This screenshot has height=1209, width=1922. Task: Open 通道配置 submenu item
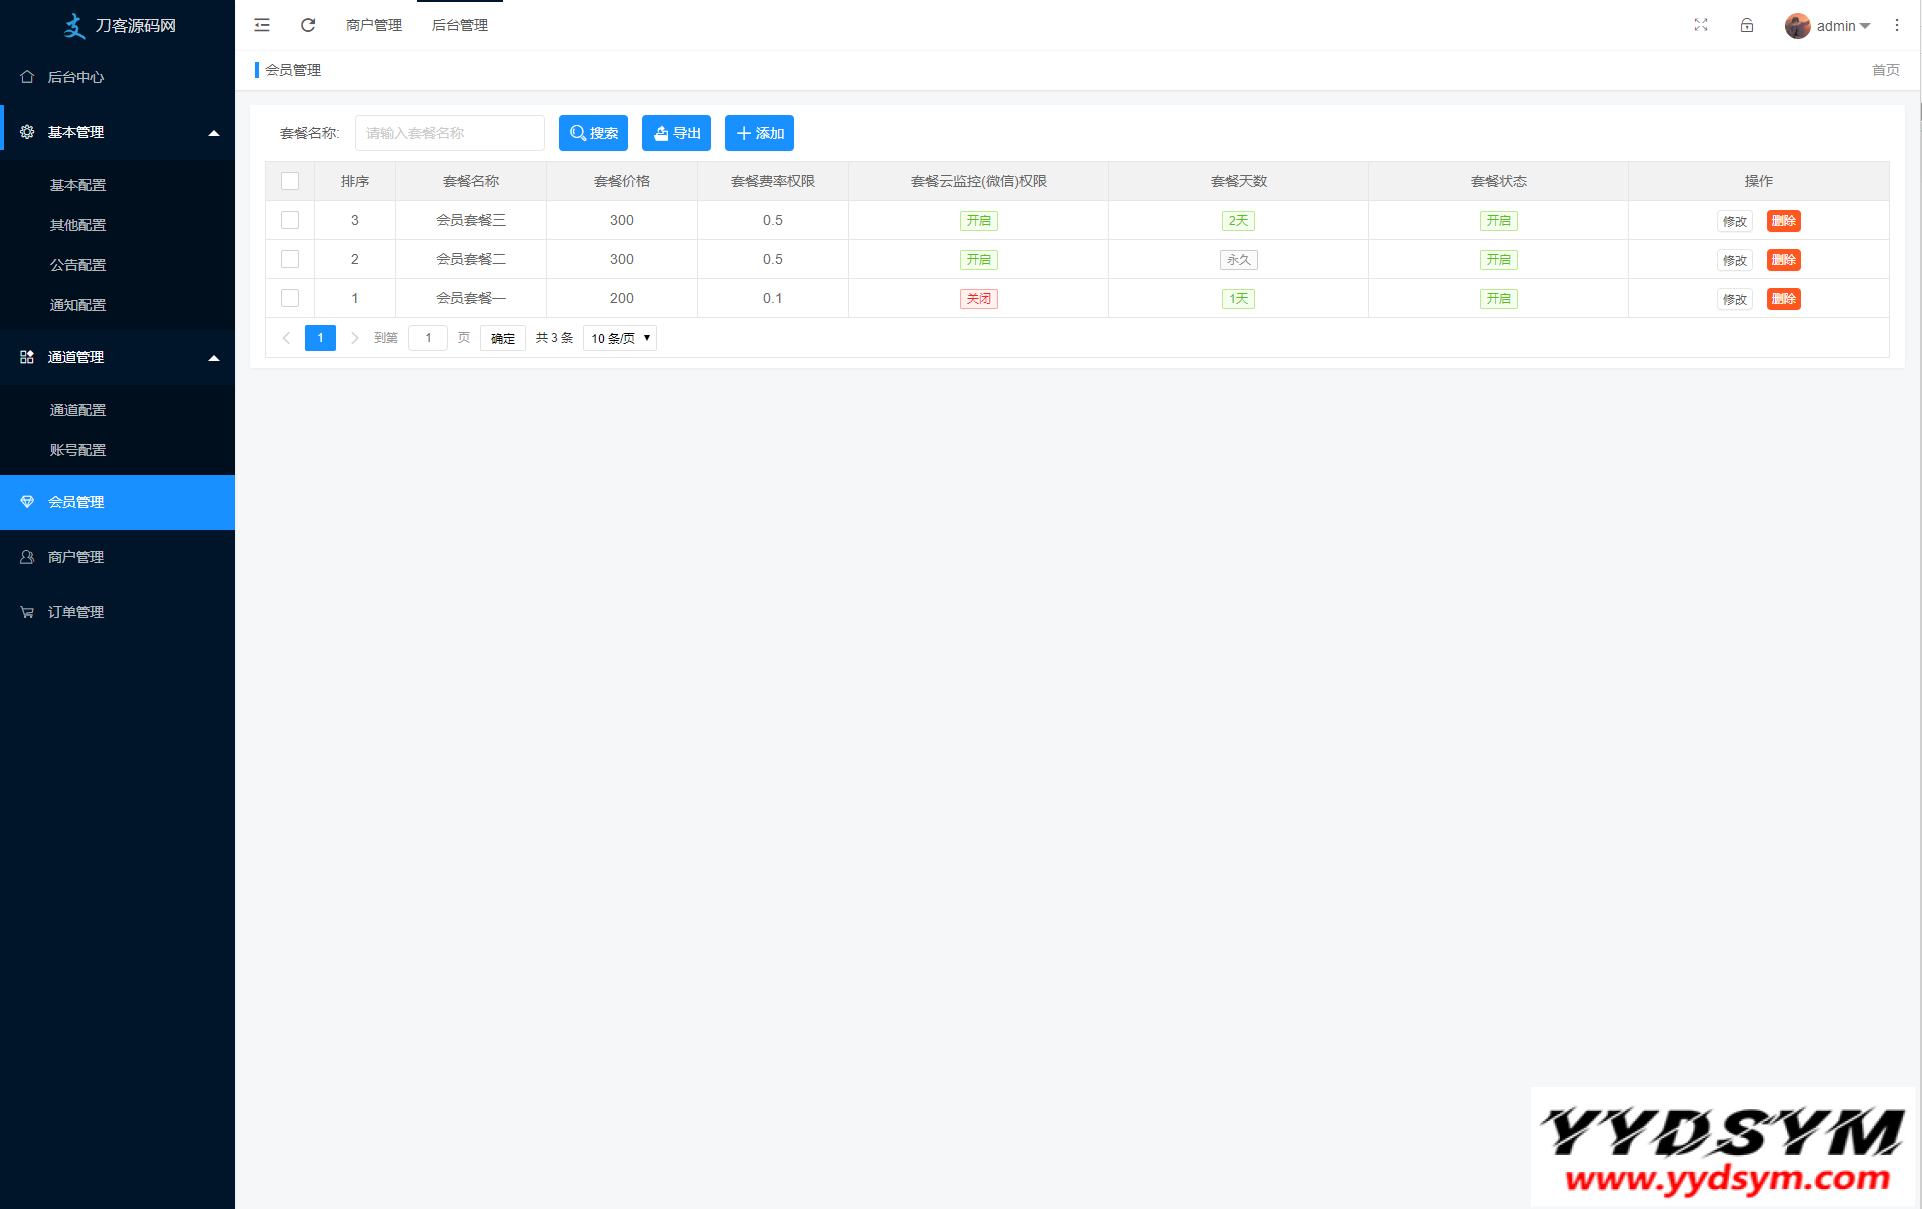coord(78,410)
